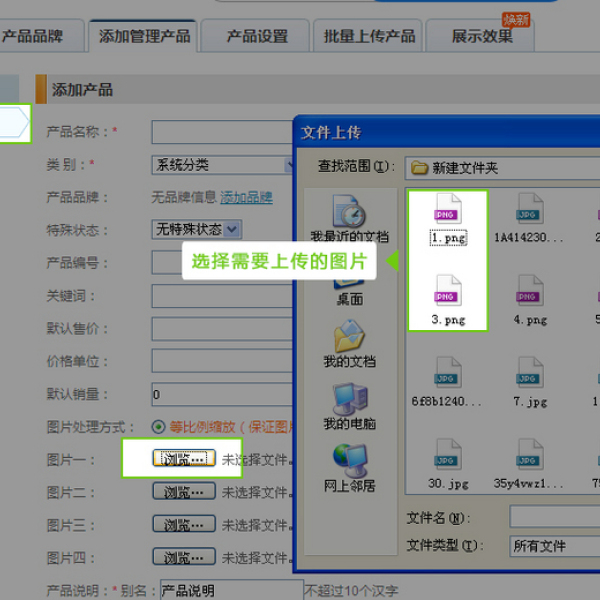Image resolution: width=600 pixels, height=600 pixels.
Task: Focus the 价格单位 input field
Action: click(222, 361)
